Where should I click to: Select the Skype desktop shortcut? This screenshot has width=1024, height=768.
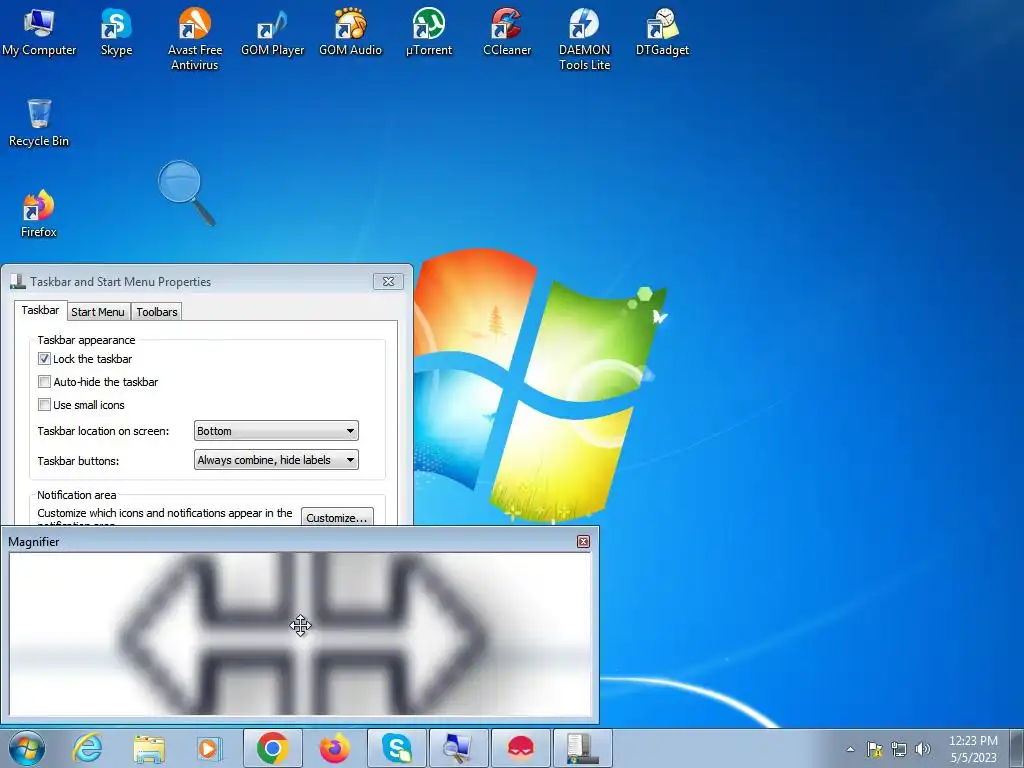pos(116,32)
